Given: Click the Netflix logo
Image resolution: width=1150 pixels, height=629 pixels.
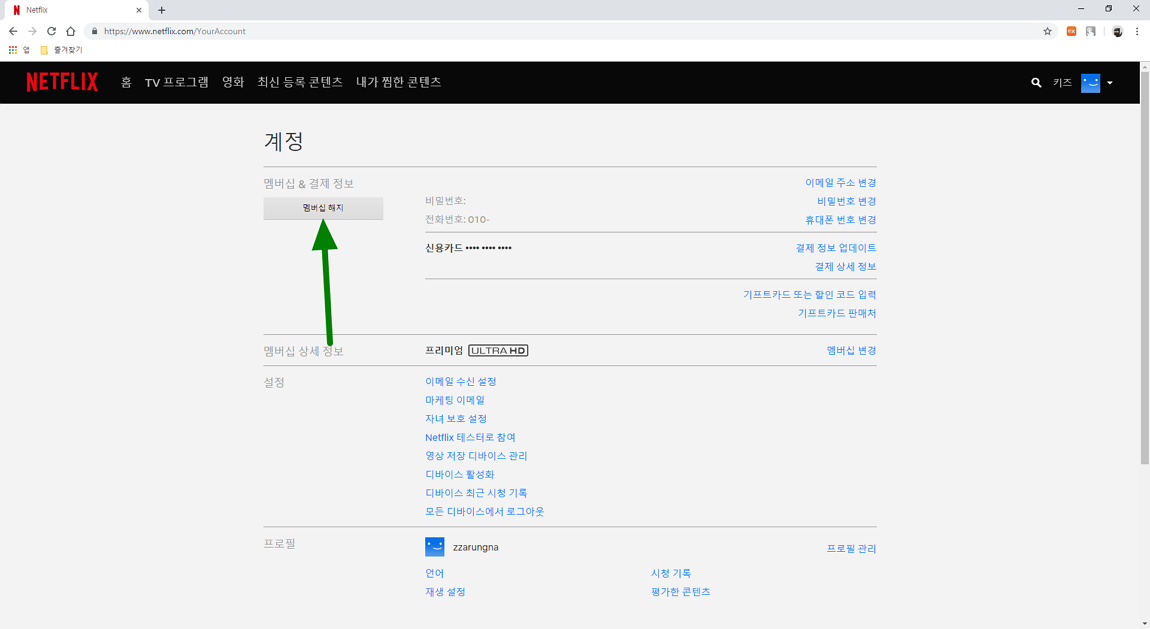Looking at the screenshot, I should (62, 82).
